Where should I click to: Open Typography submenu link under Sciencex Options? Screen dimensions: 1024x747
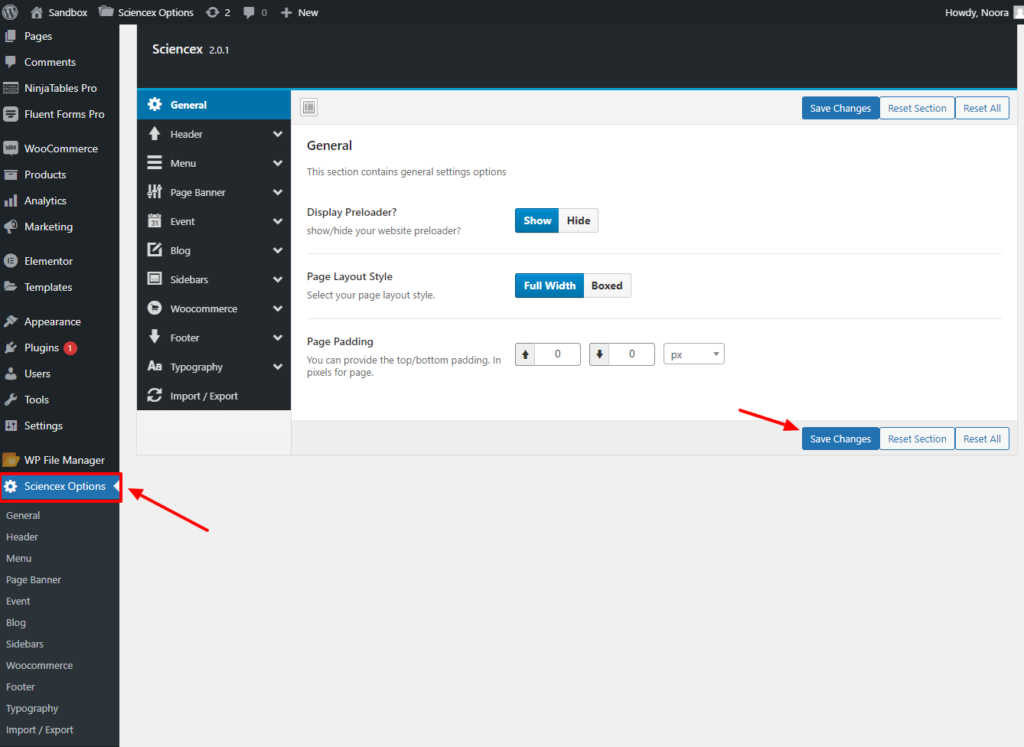32,708
